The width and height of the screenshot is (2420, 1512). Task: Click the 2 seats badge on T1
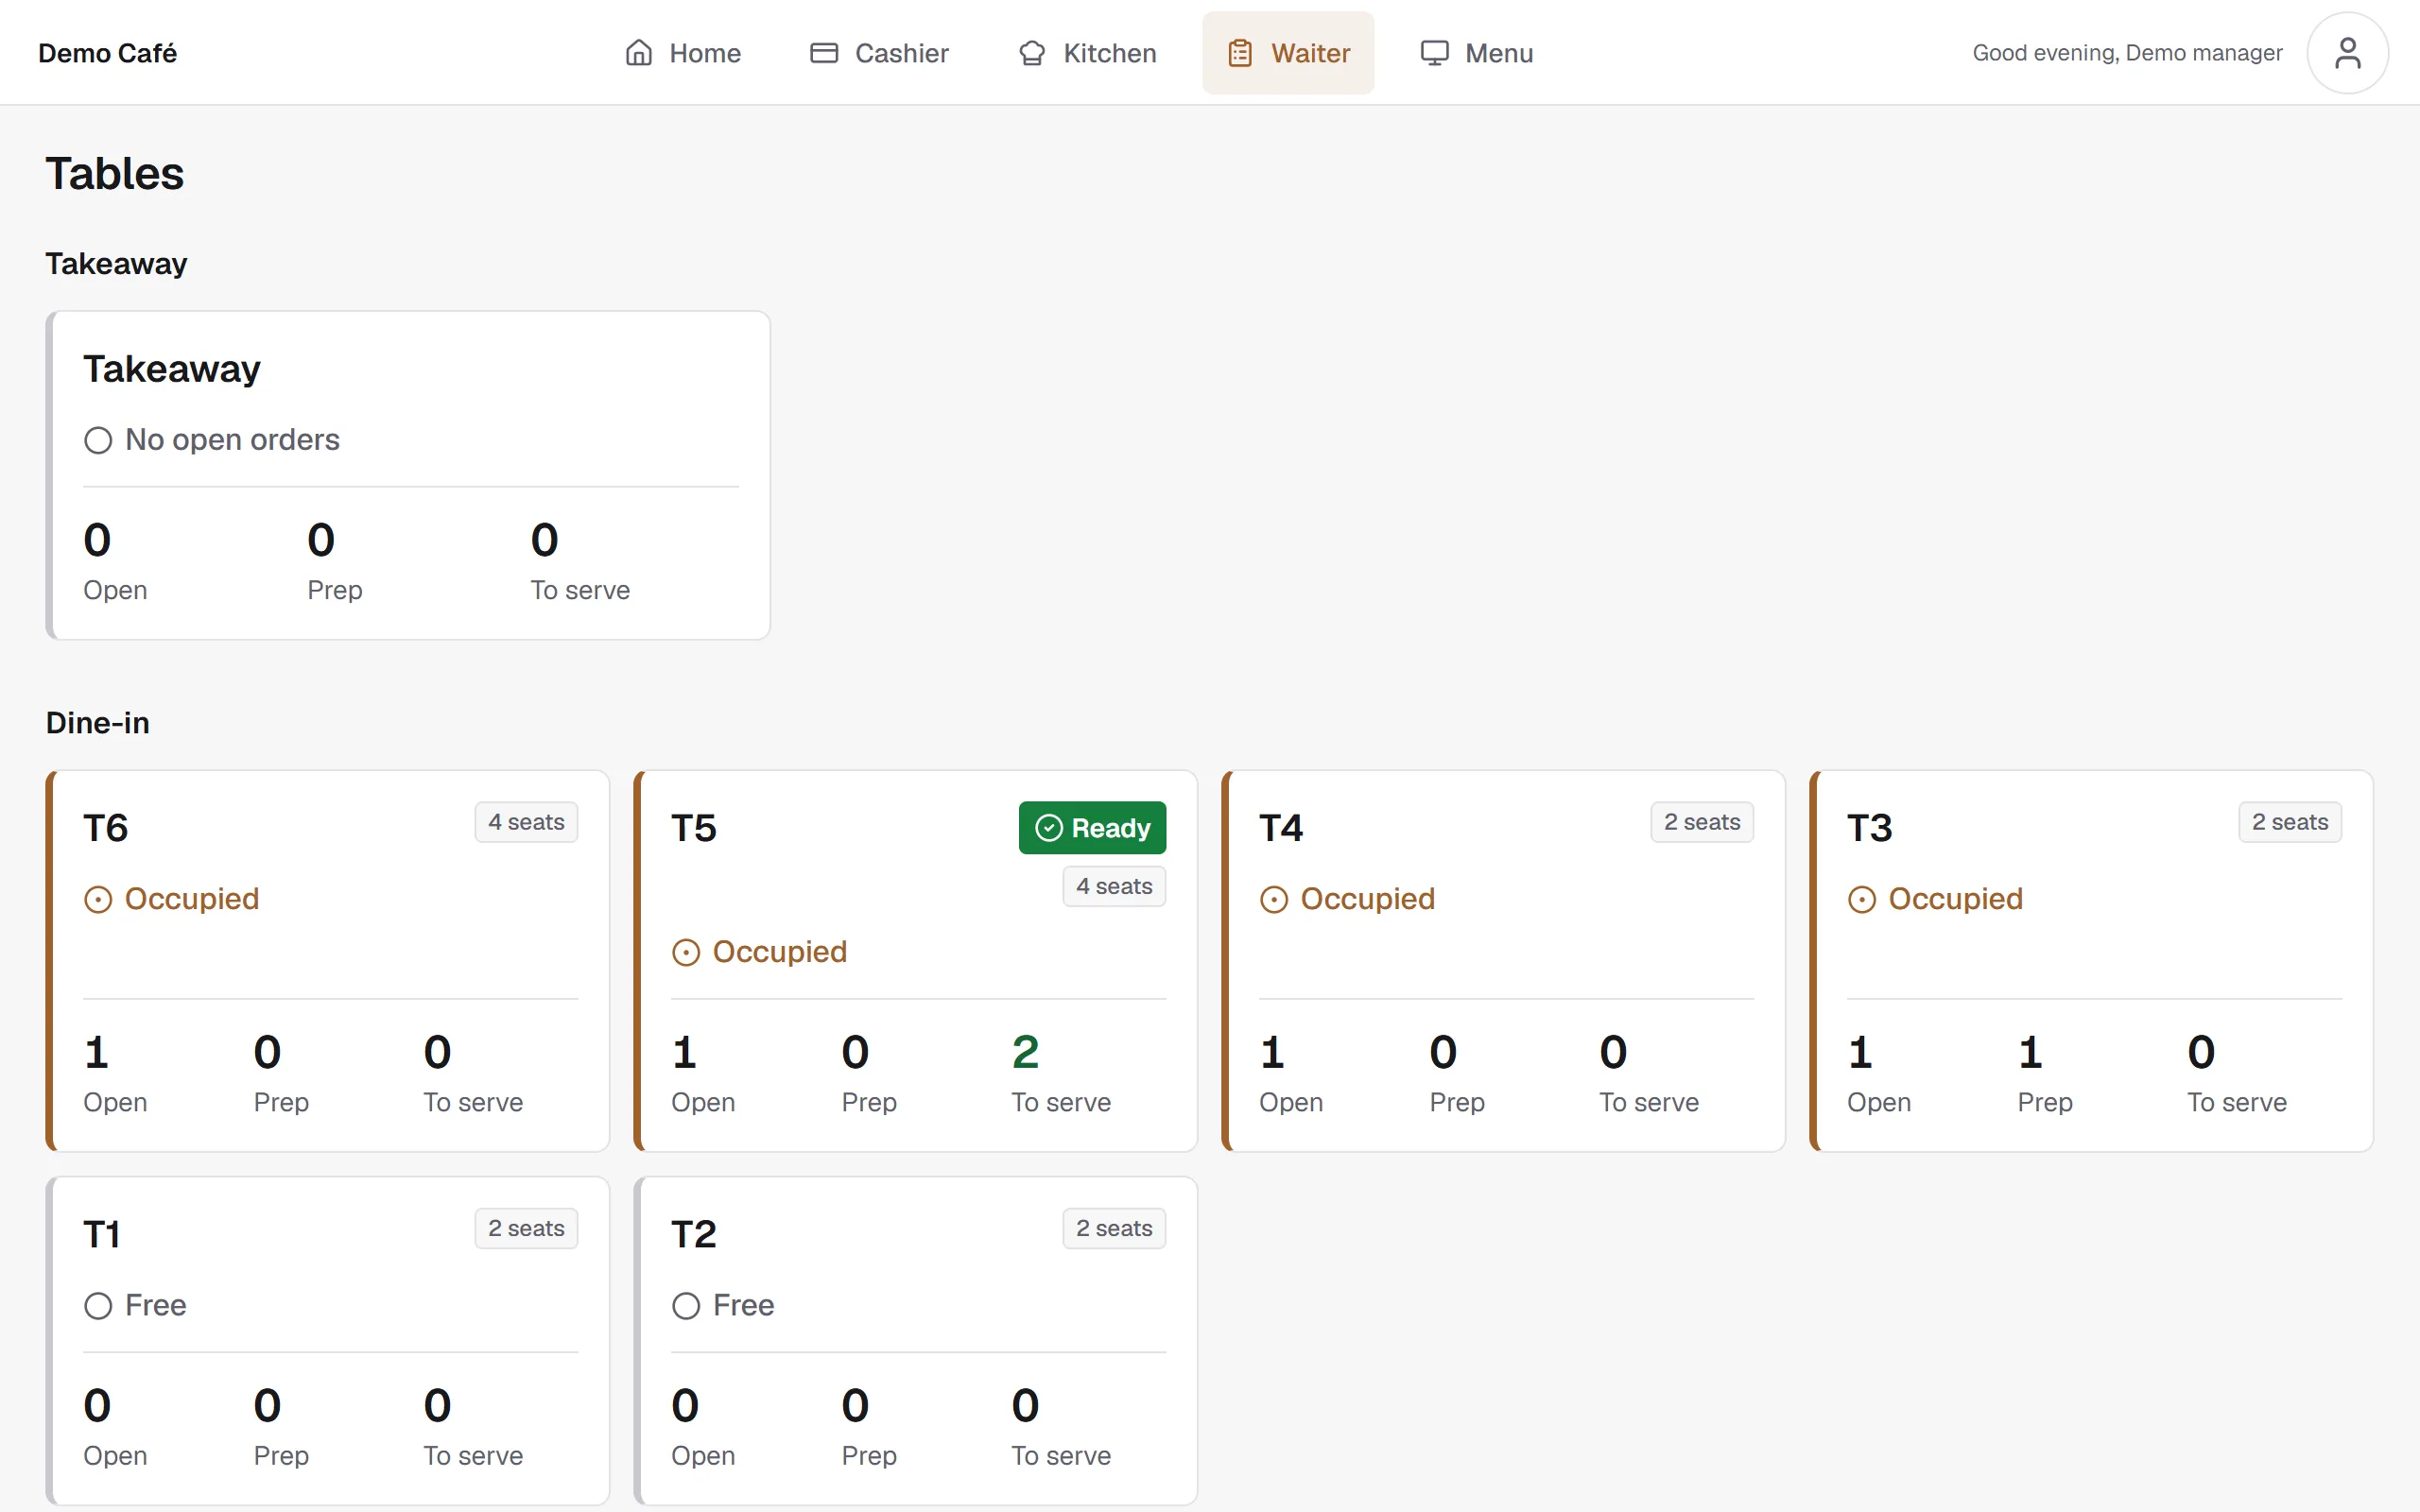point(526,1228)
